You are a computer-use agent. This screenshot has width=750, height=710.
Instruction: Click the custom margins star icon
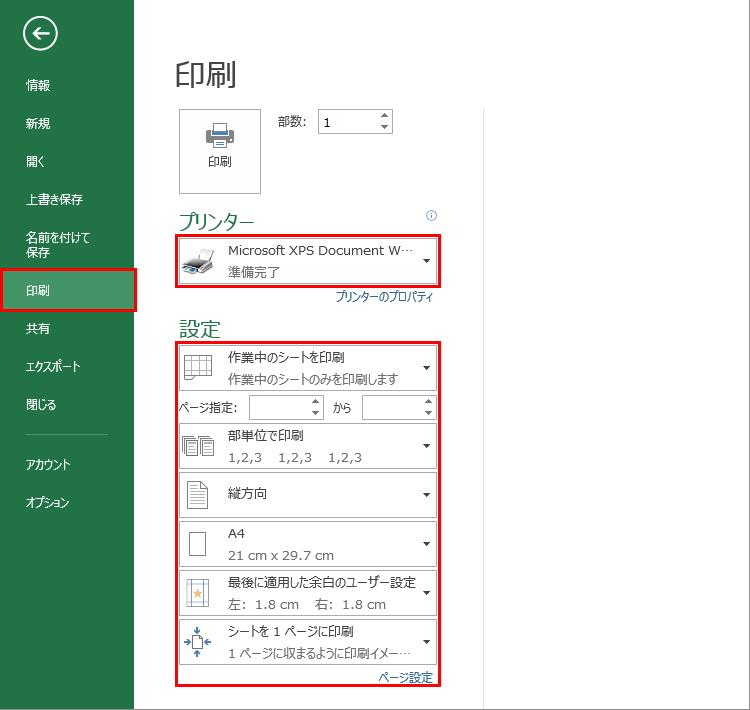coord(197,593)
